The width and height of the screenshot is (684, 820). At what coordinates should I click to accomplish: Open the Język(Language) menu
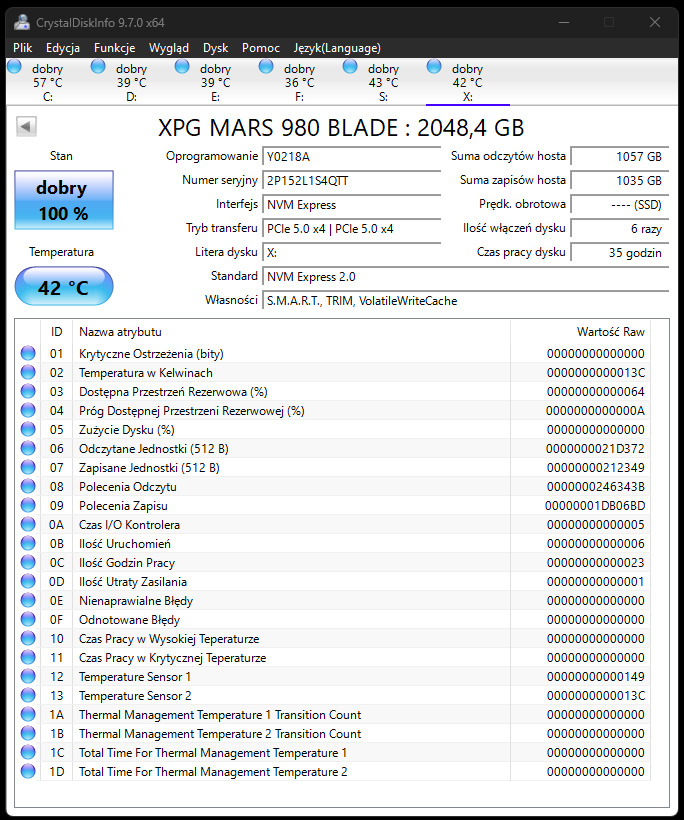click(x=336, y=47)
